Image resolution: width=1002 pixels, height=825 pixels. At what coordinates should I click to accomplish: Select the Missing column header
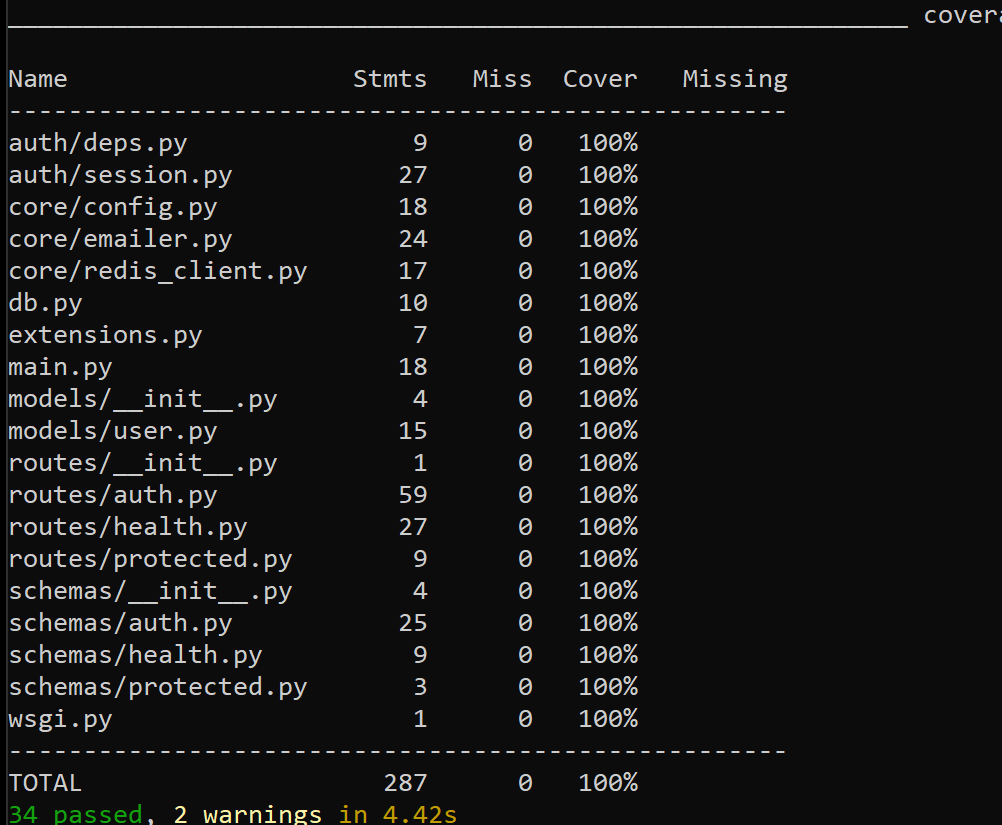[734, 78]
